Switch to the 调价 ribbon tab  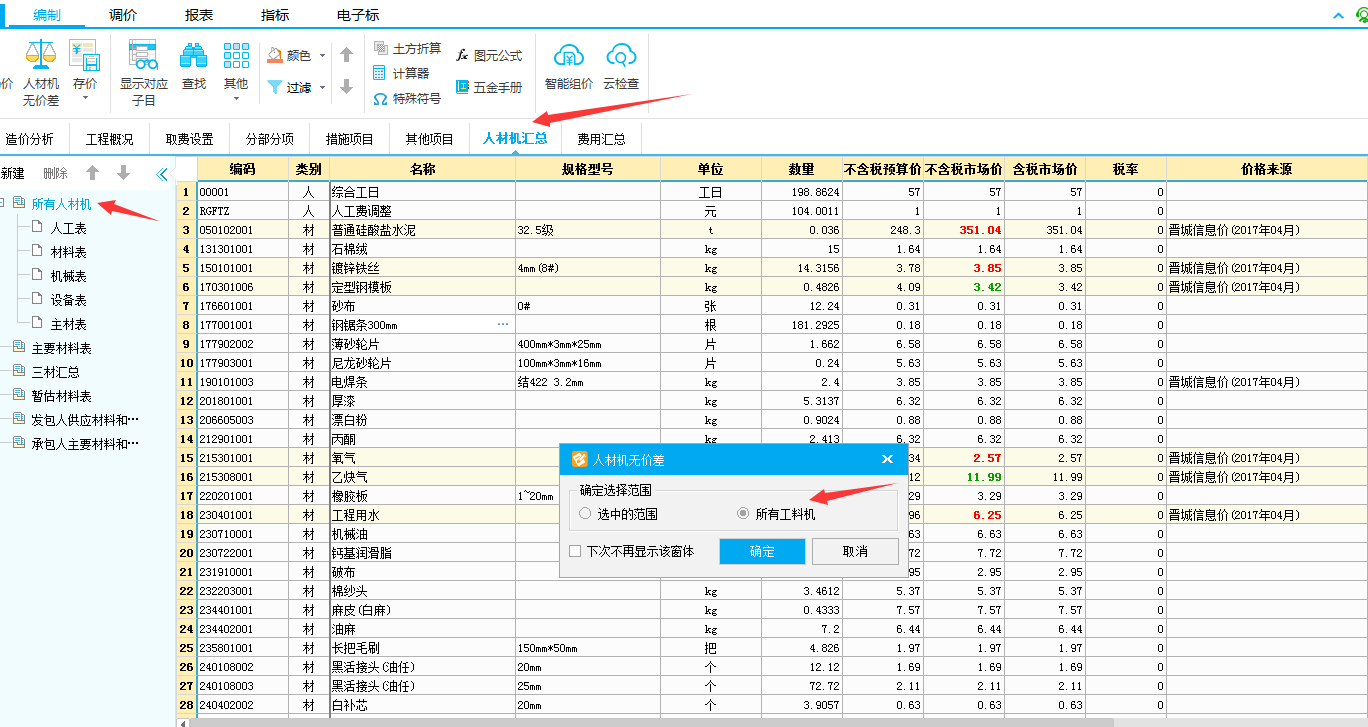pyautogui.click(x=123, y=15)
